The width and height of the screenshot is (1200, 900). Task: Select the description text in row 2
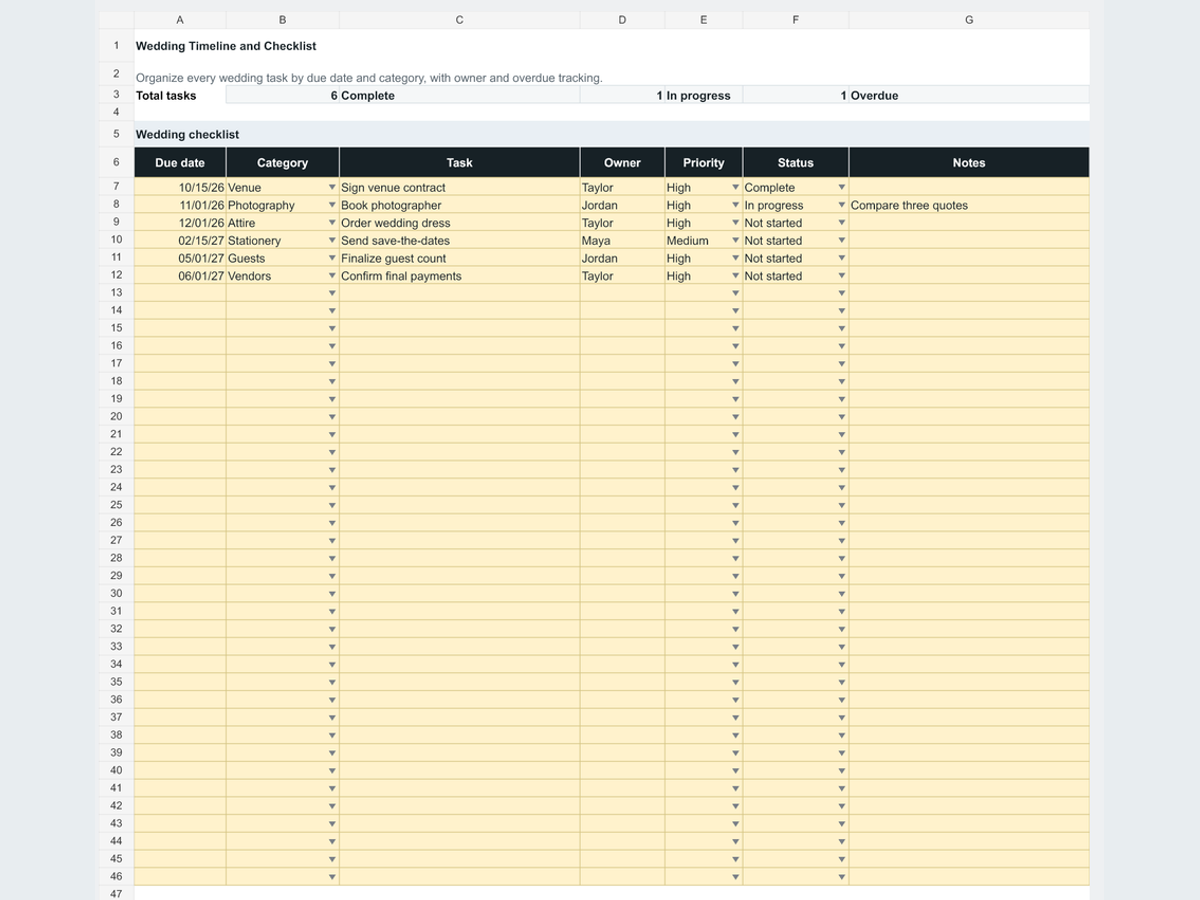[x=369, y=77]
